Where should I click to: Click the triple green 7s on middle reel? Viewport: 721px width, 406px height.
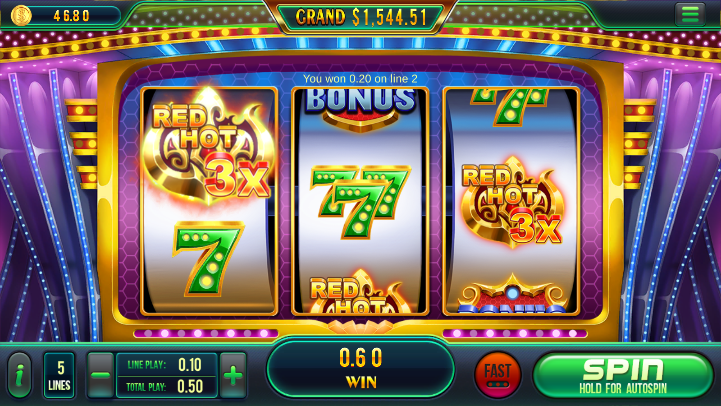point(360,201)
